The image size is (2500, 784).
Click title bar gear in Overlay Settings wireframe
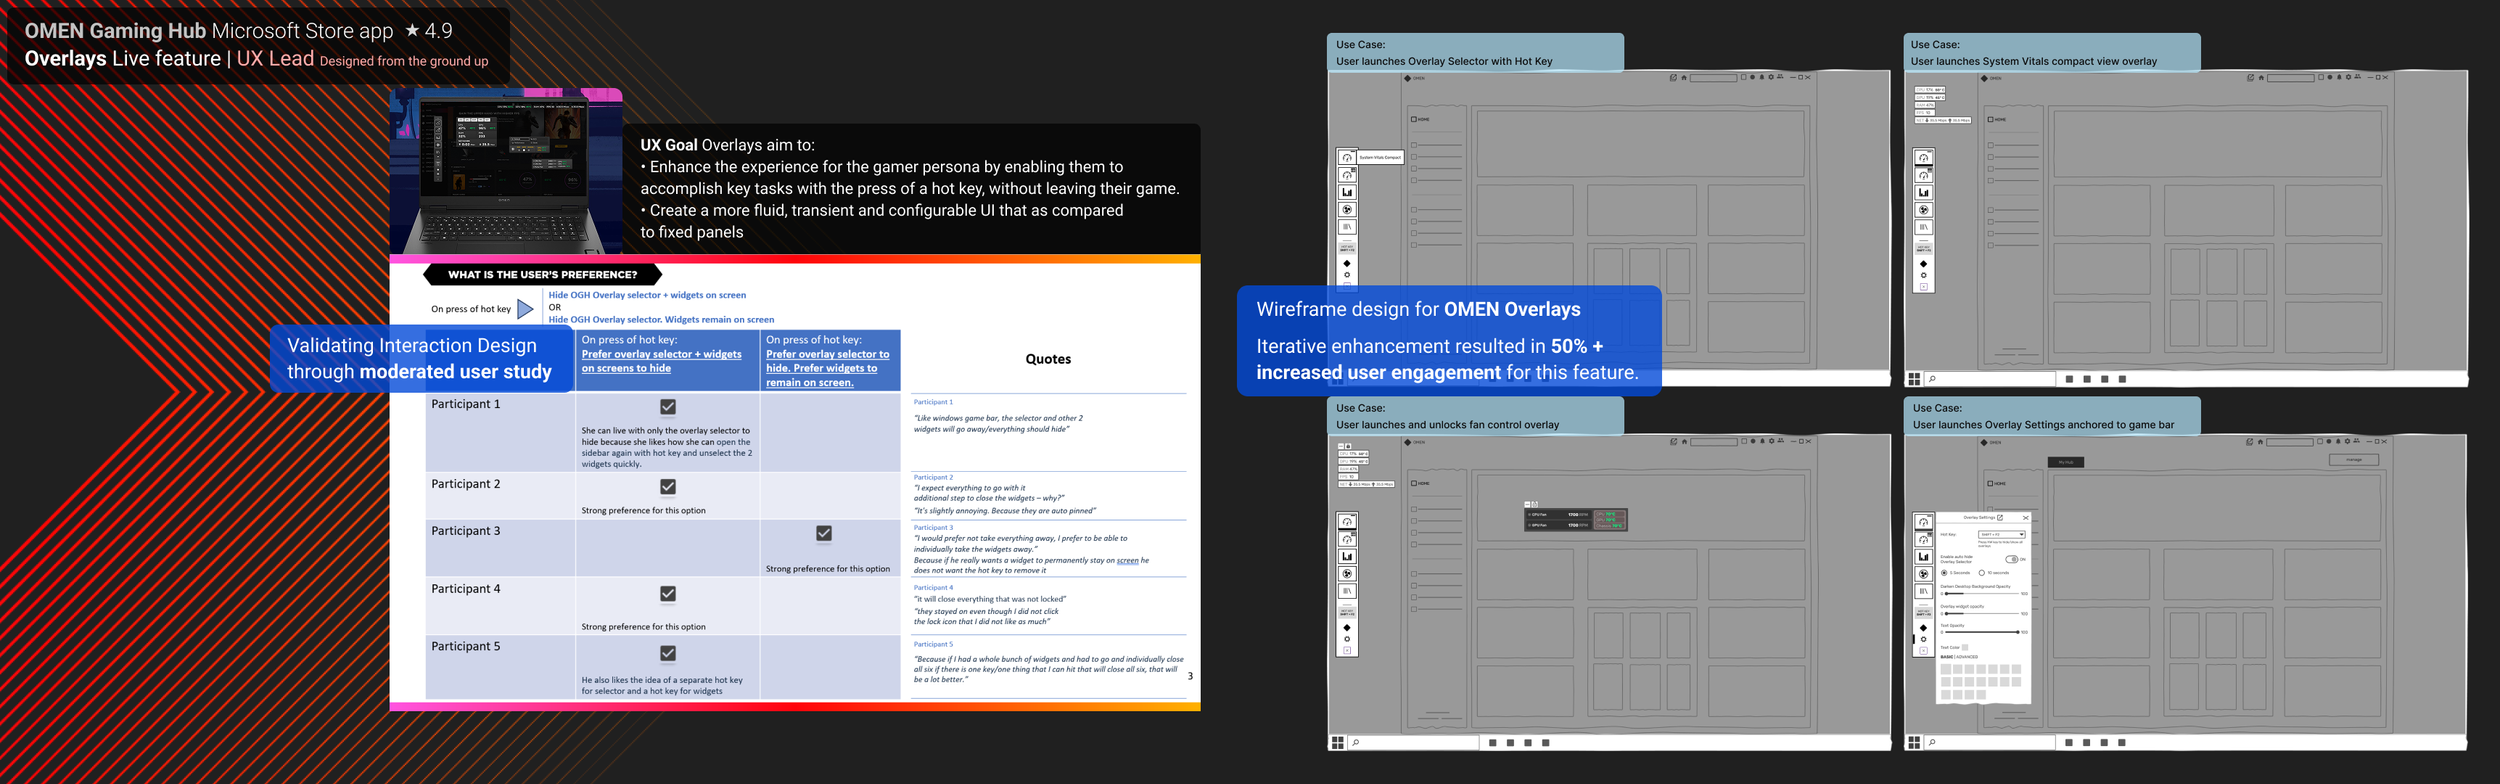(2347, 441)
